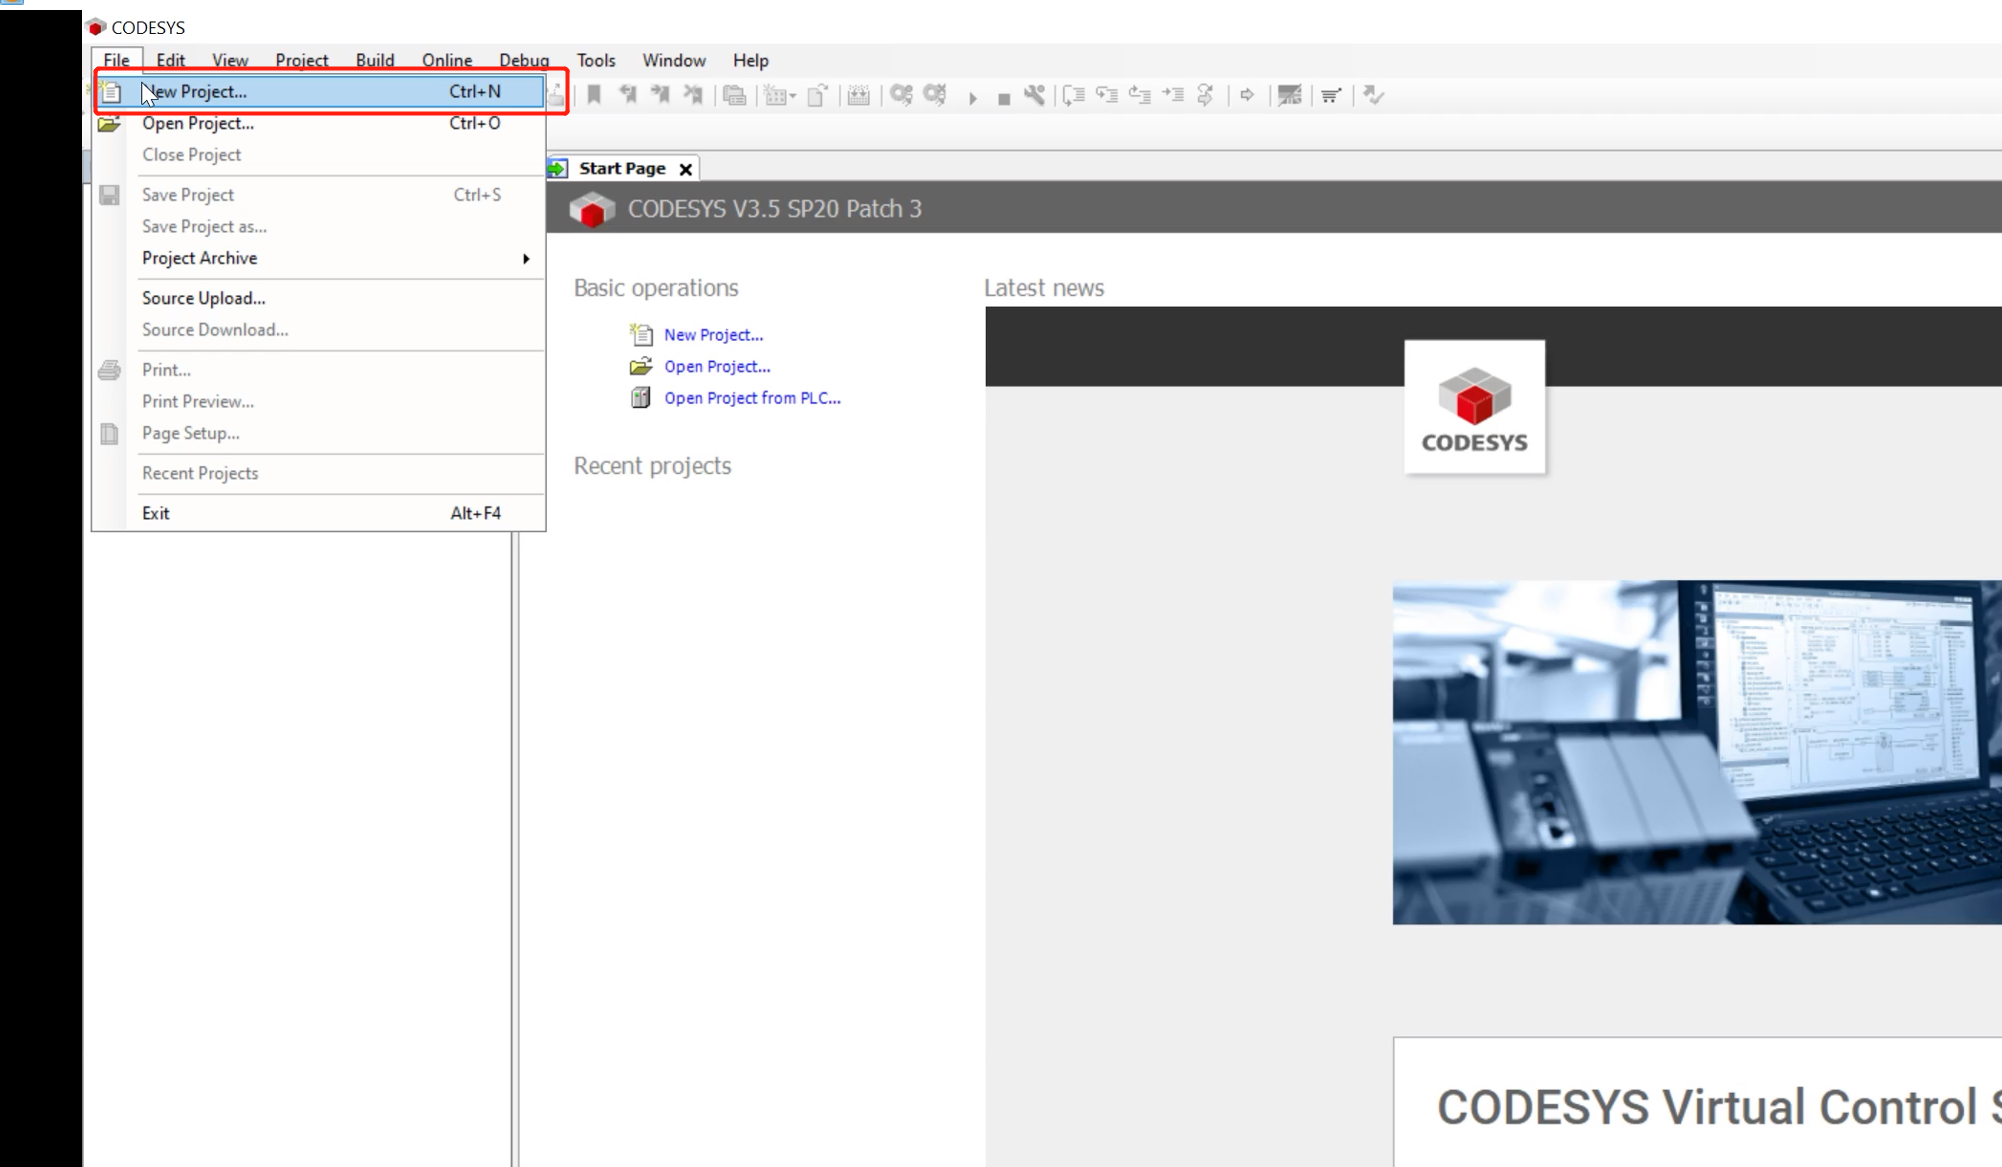Click the Toggle Bookmark toolbar icon
Screen dimensions: 2002x1167
594,95
